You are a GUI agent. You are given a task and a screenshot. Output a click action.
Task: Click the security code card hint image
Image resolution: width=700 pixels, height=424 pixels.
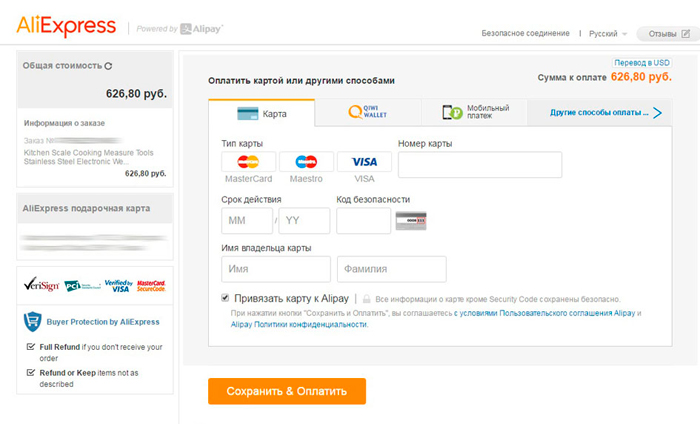tap(411, 220)
